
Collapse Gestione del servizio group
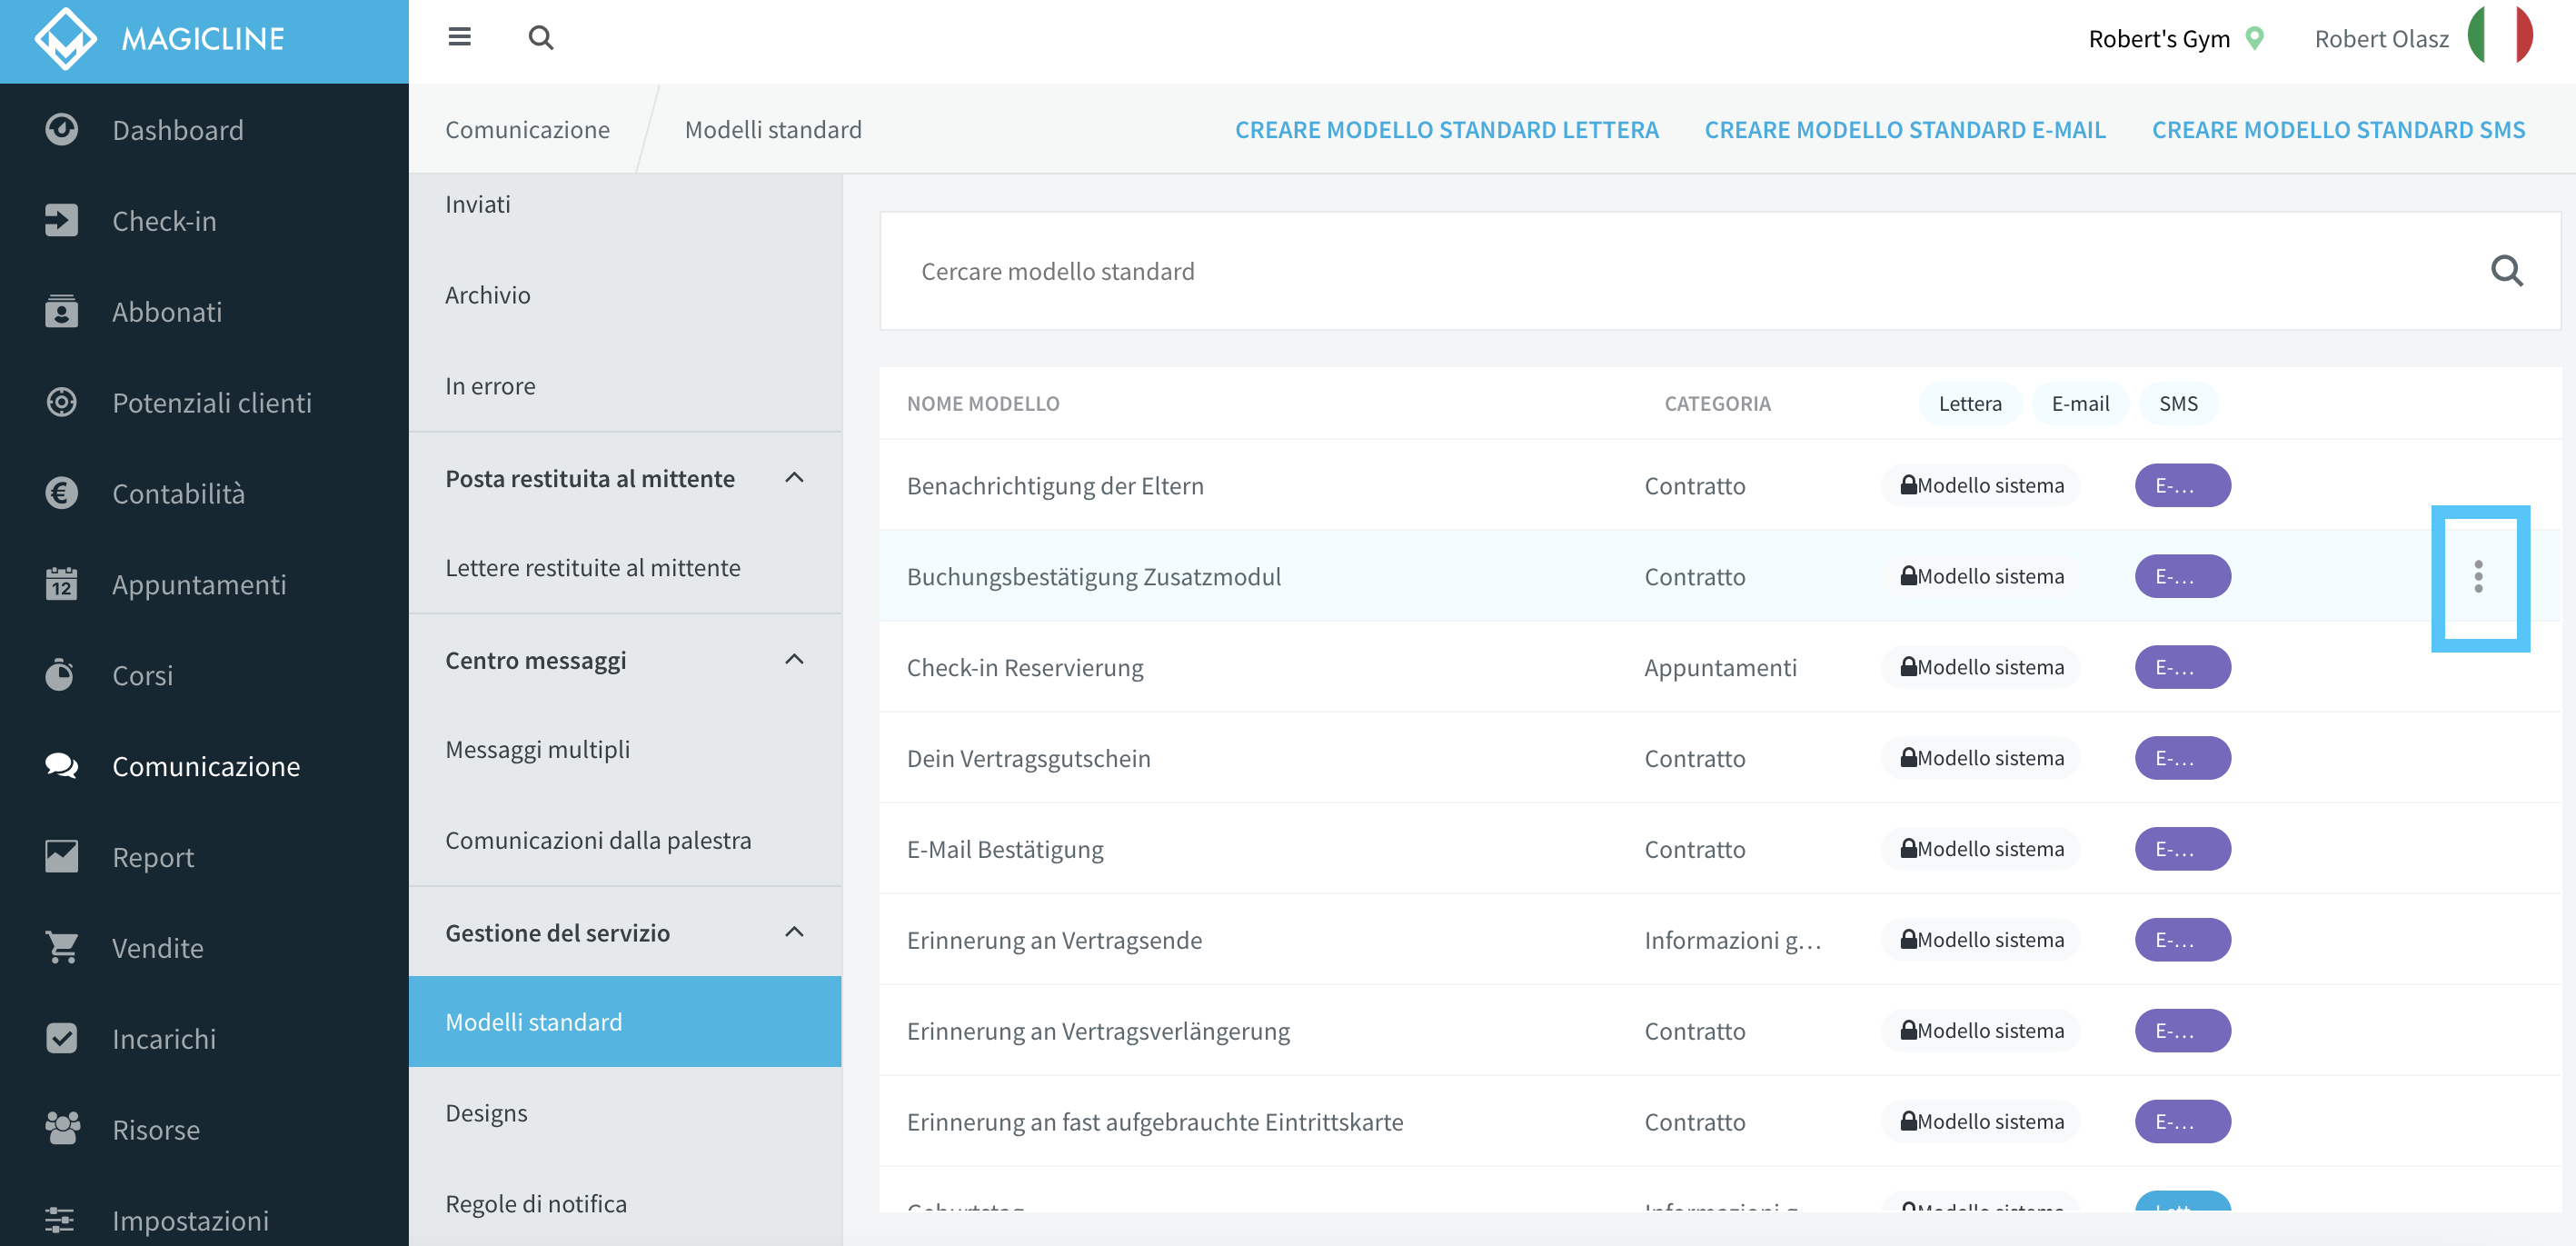(x=794, y=933)
